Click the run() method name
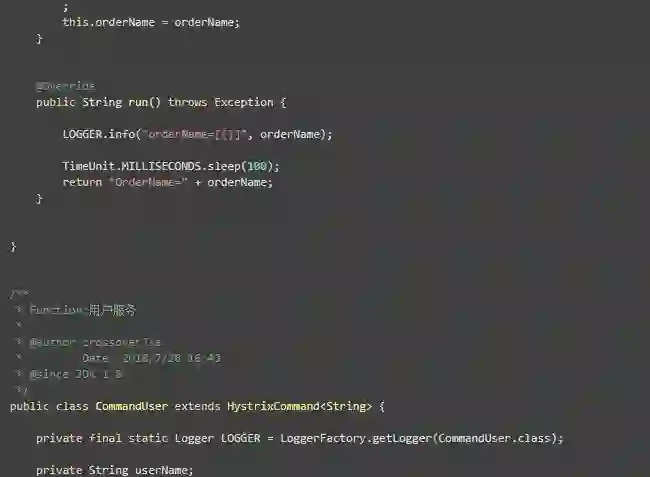Viewport: 650px width, 477px height. [x=144, y=102]
